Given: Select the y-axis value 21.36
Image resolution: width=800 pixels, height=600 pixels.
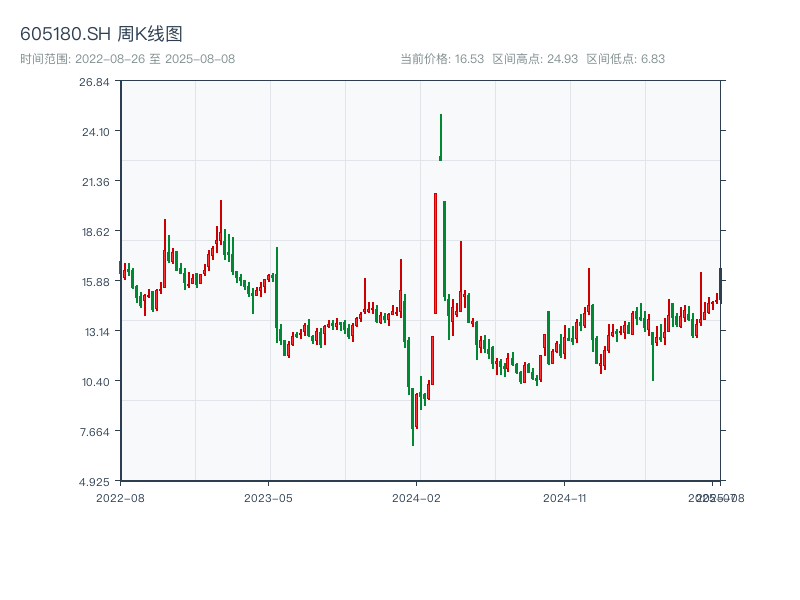Looking at the screenshot, I should [x=96, y=182].
